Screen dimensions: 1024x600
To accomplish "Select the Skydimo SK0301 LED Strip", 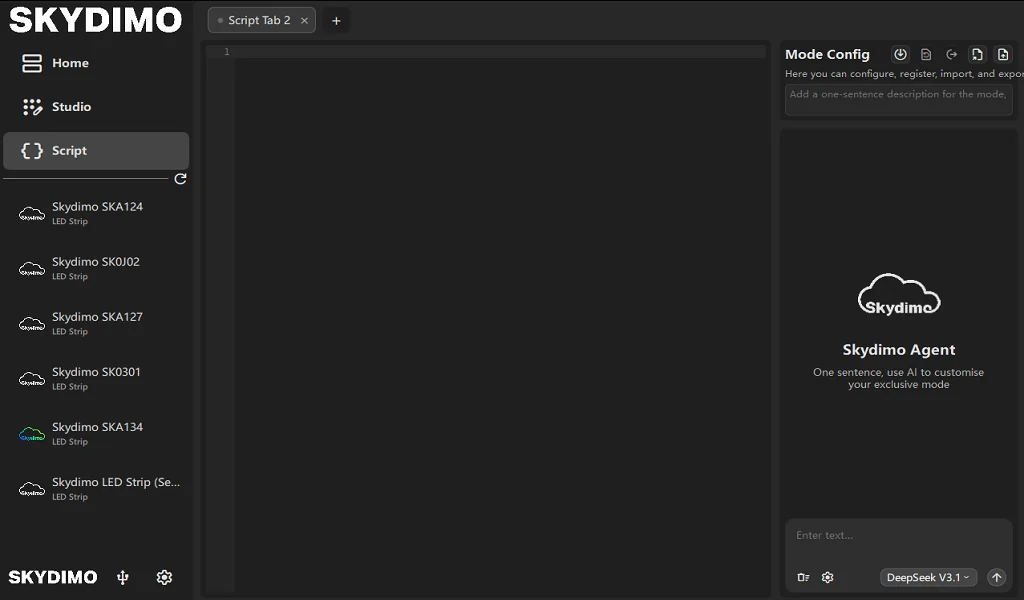I will [x=97, y=378].
